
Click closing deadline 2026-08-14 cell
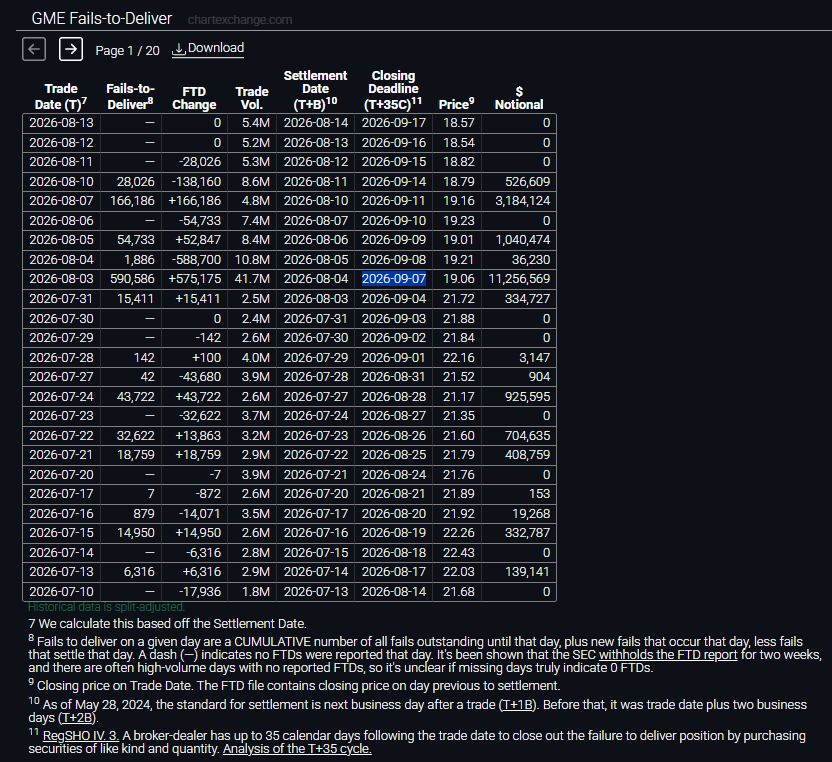click(394, 592)
